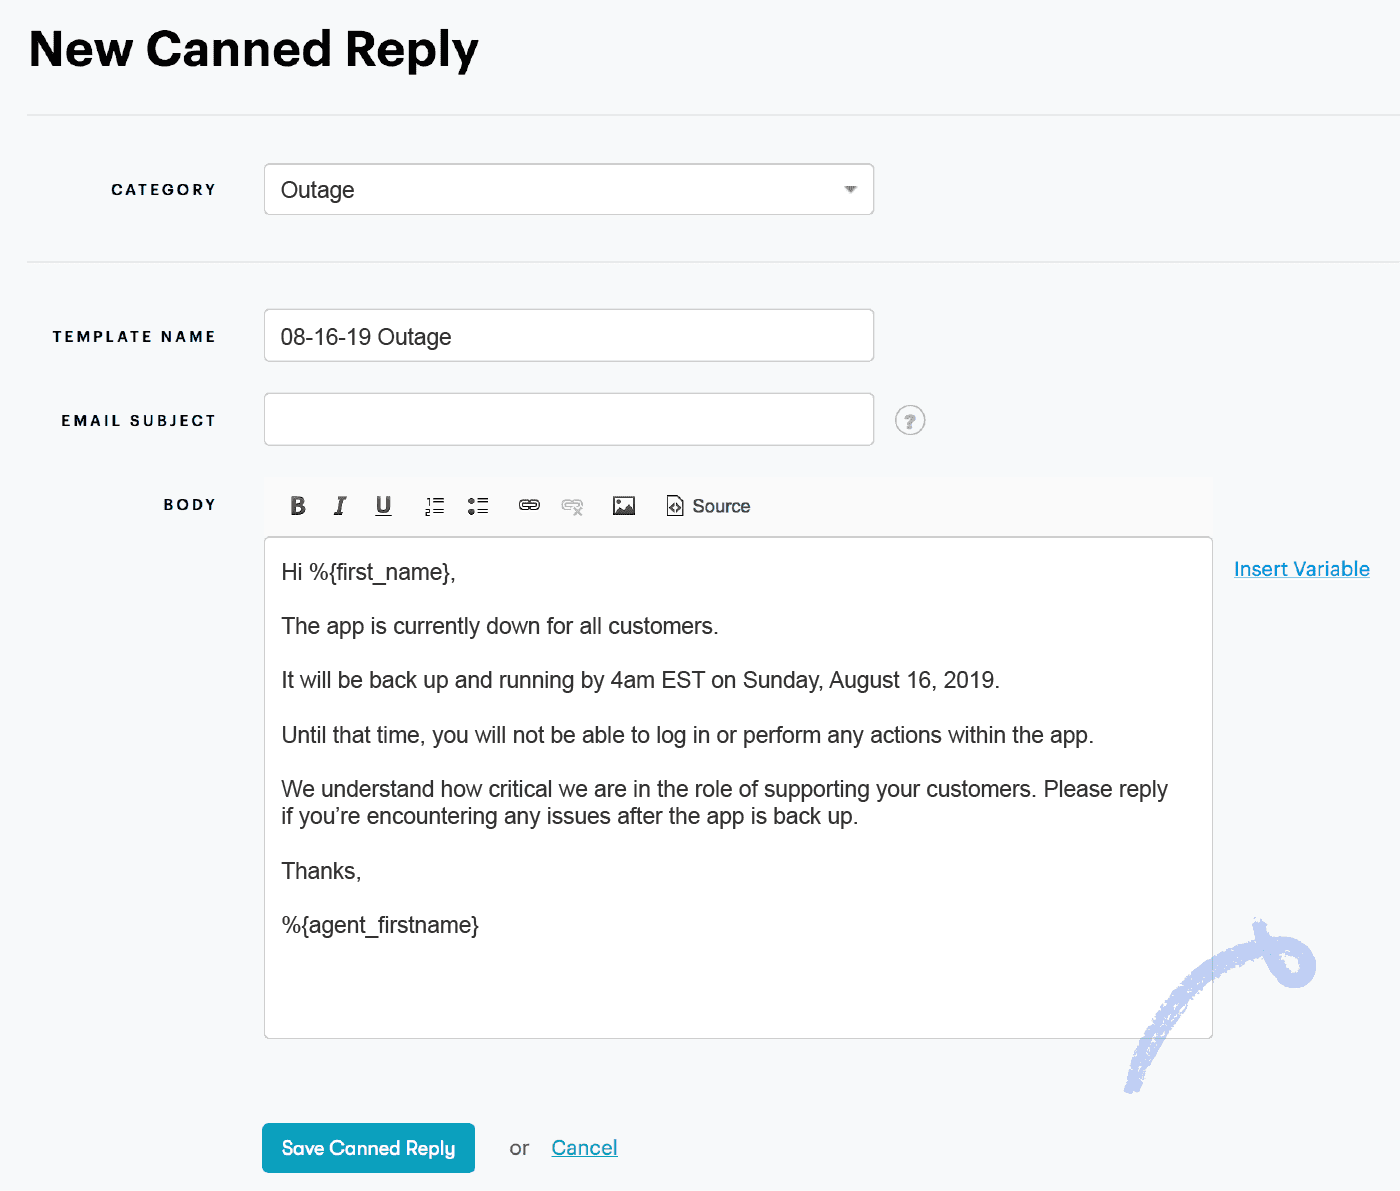Insert an image into the reply body
The height and width of the screenshot is (1191, 1400).
[x=623, y=506]
